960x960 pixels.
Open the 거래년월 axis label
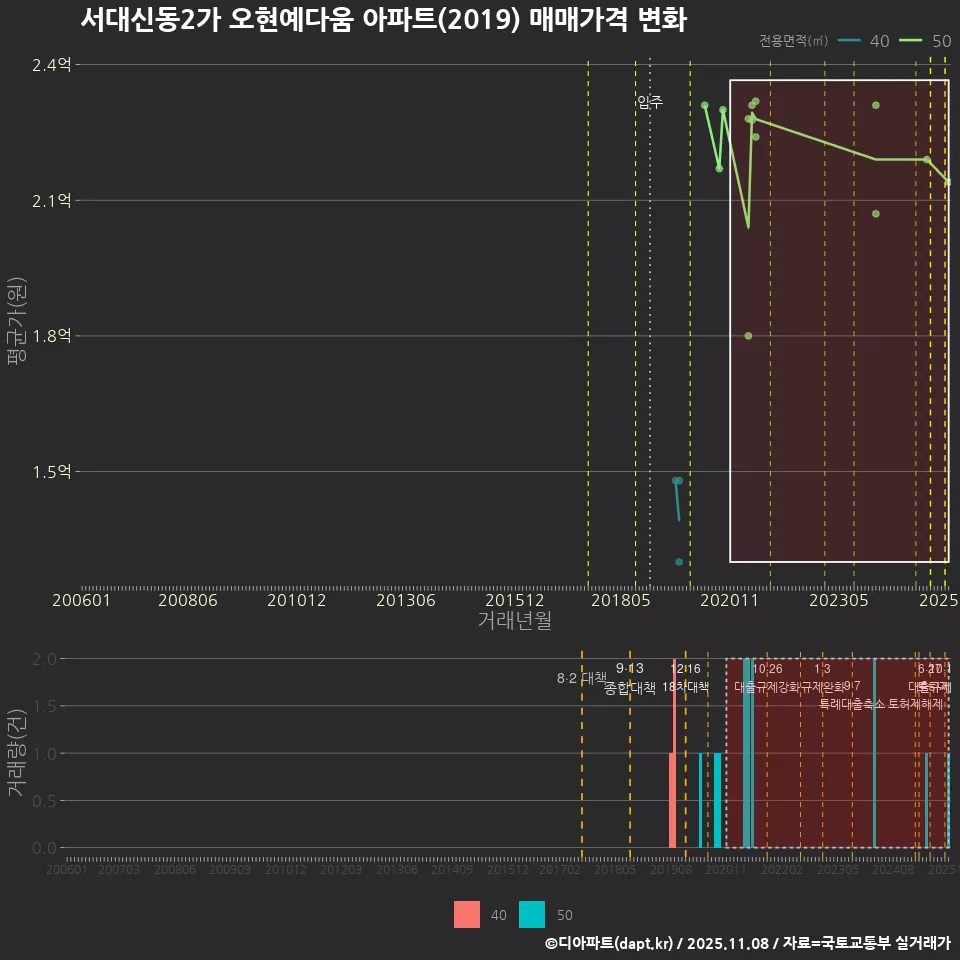pyautogui.click(x=515, y=618)
